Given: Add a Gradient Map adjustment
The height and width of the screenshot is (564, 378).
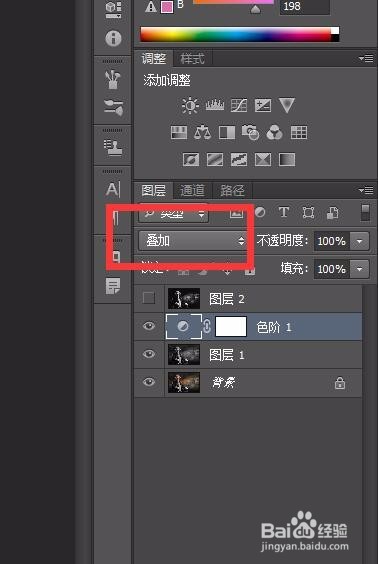Looking at the screenshot, I should tap(287, 159).
